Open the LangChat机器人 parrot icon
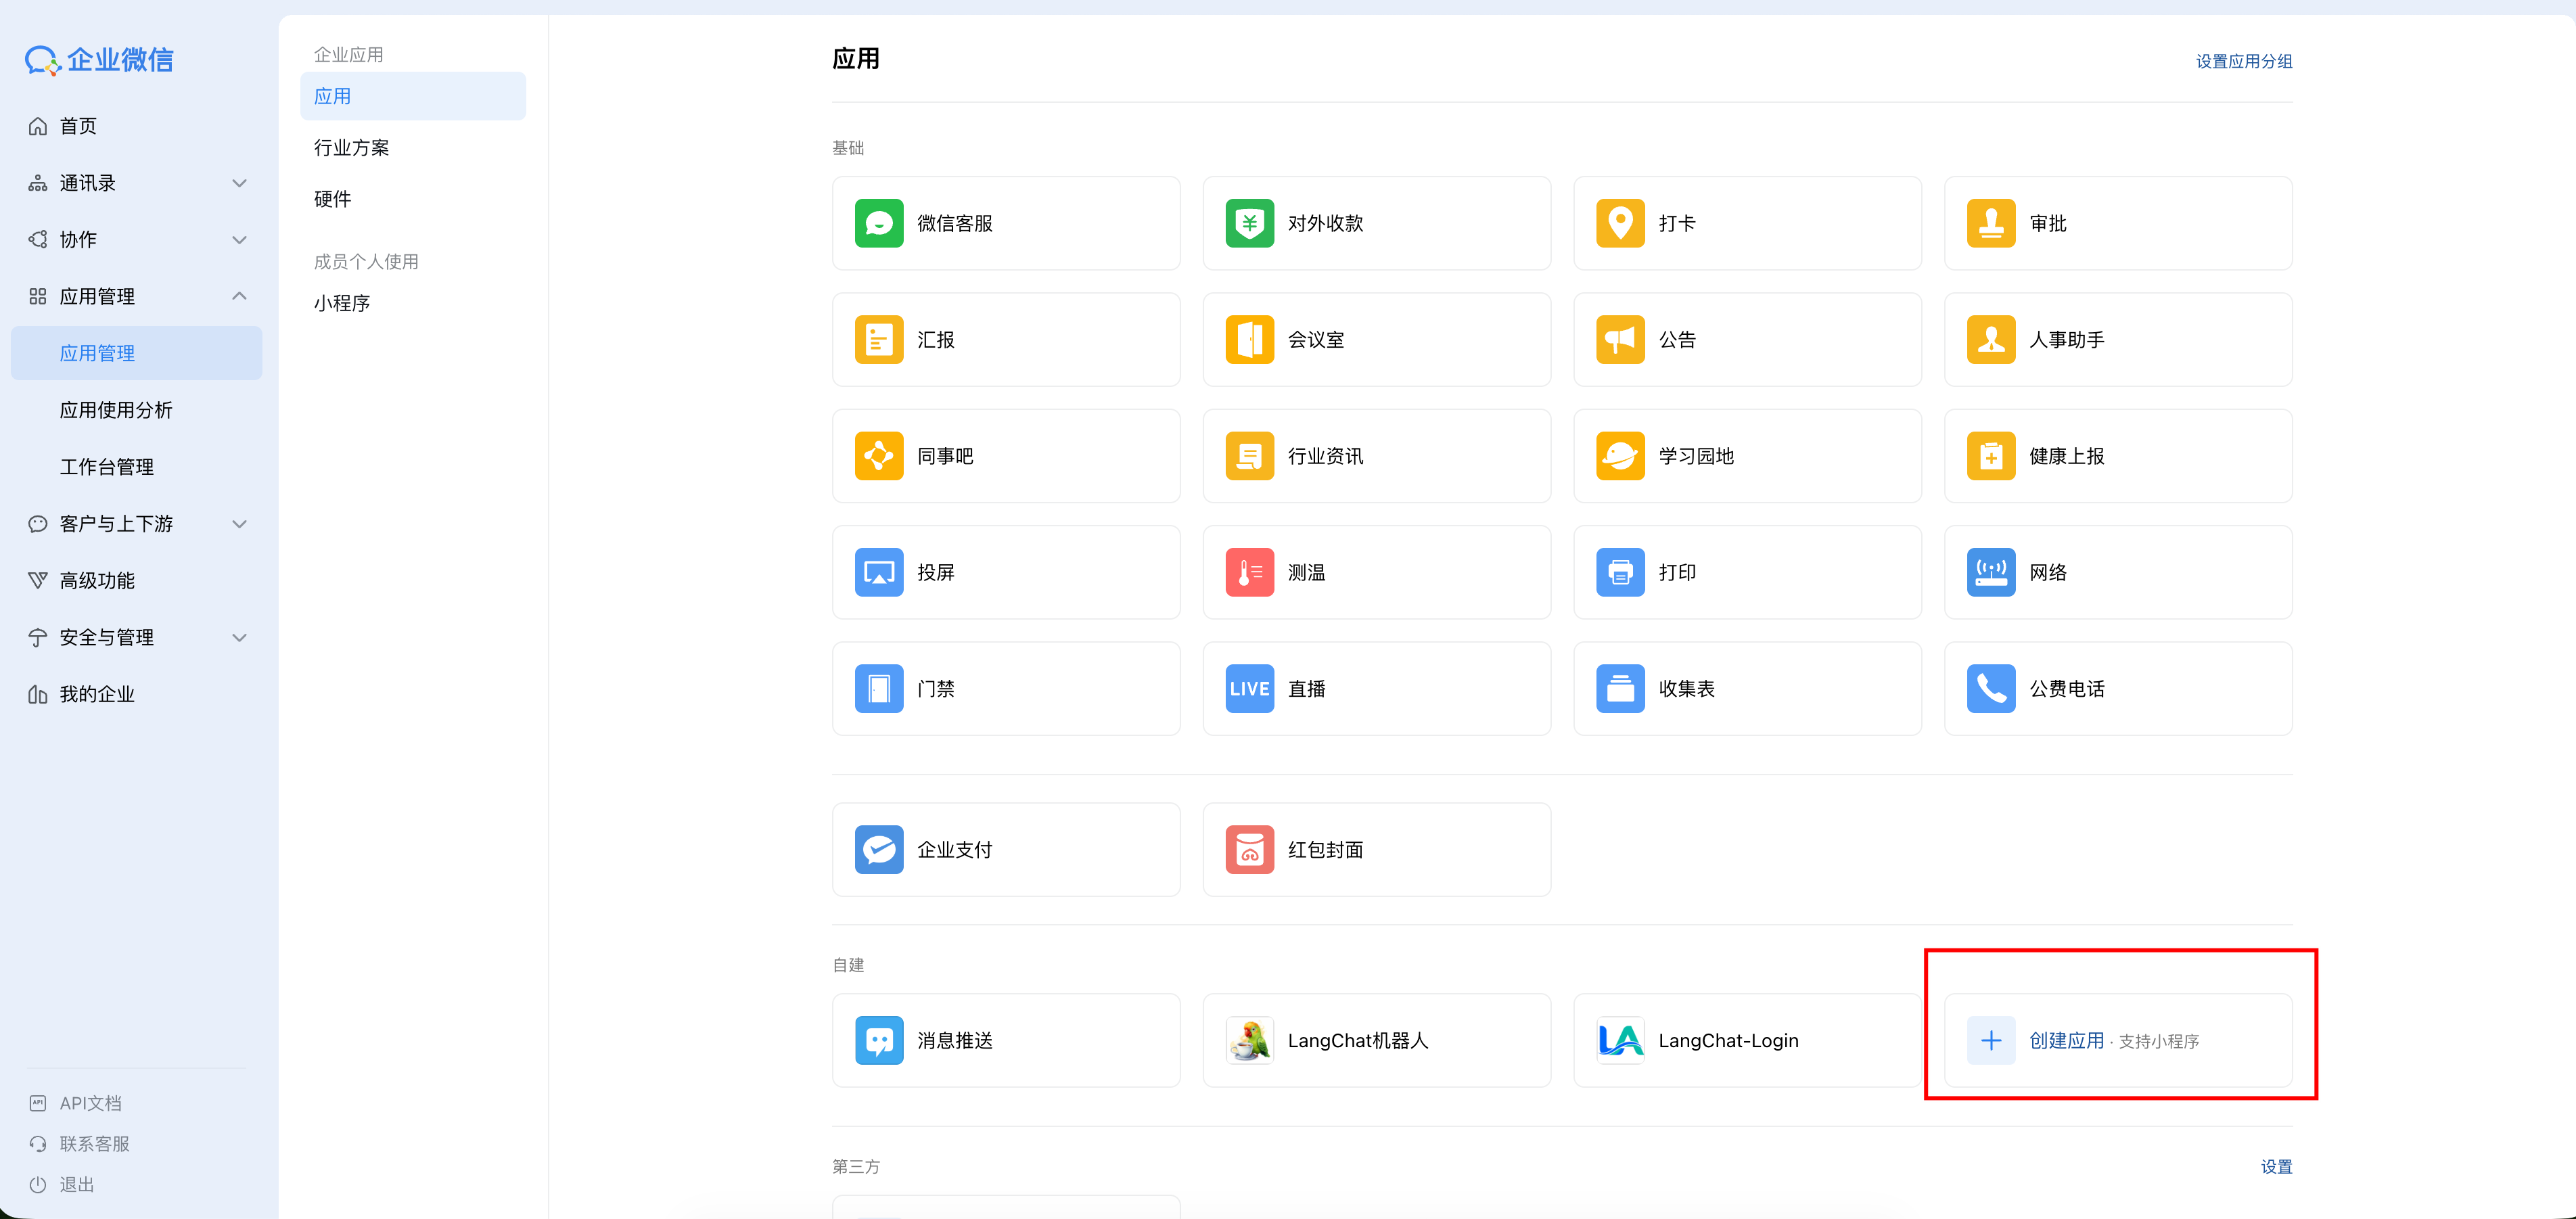The image size is (2576, 1219). [1249, 1040]
